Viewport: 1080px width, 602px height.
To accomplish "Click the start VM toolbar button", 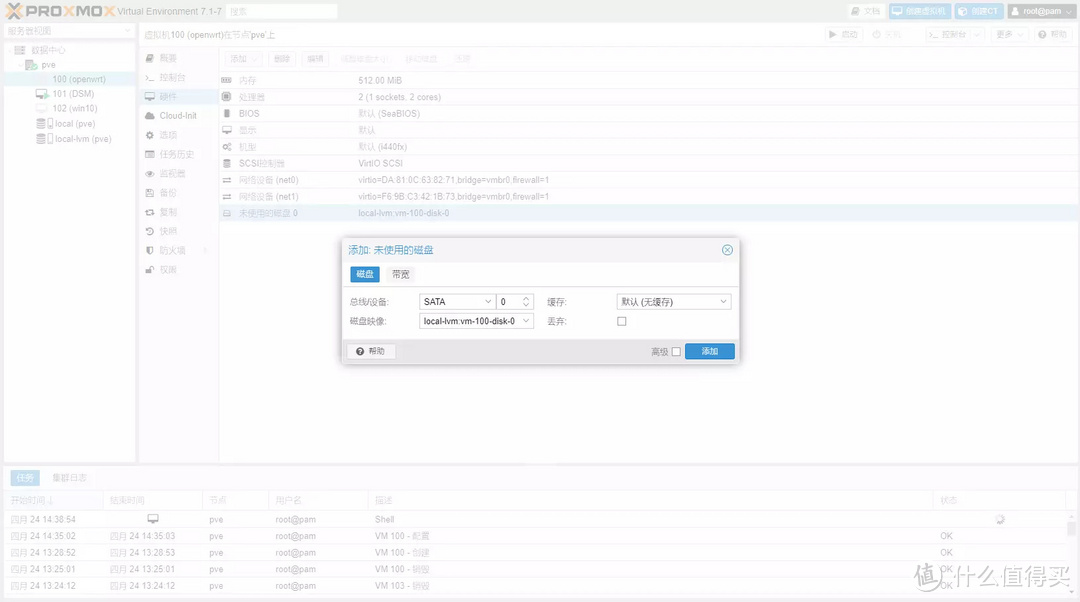I will [x=844, y=34].
